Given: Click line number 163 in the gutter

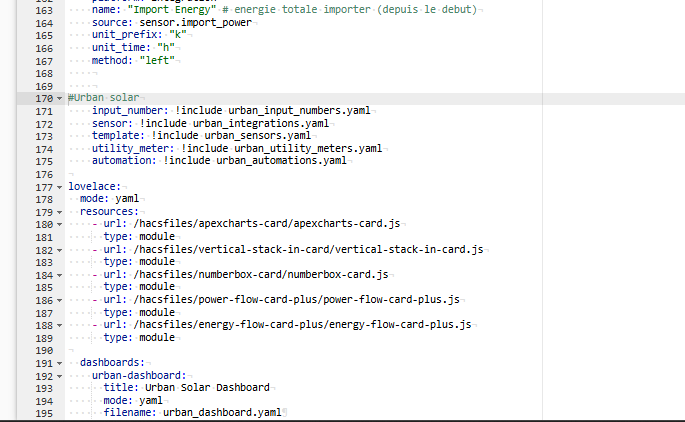Looking at the screenshot, I should point(44,10).
